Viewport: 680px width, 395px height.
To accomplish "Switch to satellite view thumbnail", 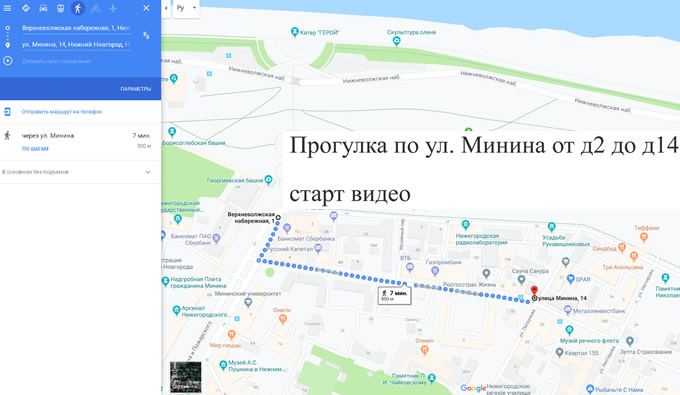I will click(x=186, y=377).
